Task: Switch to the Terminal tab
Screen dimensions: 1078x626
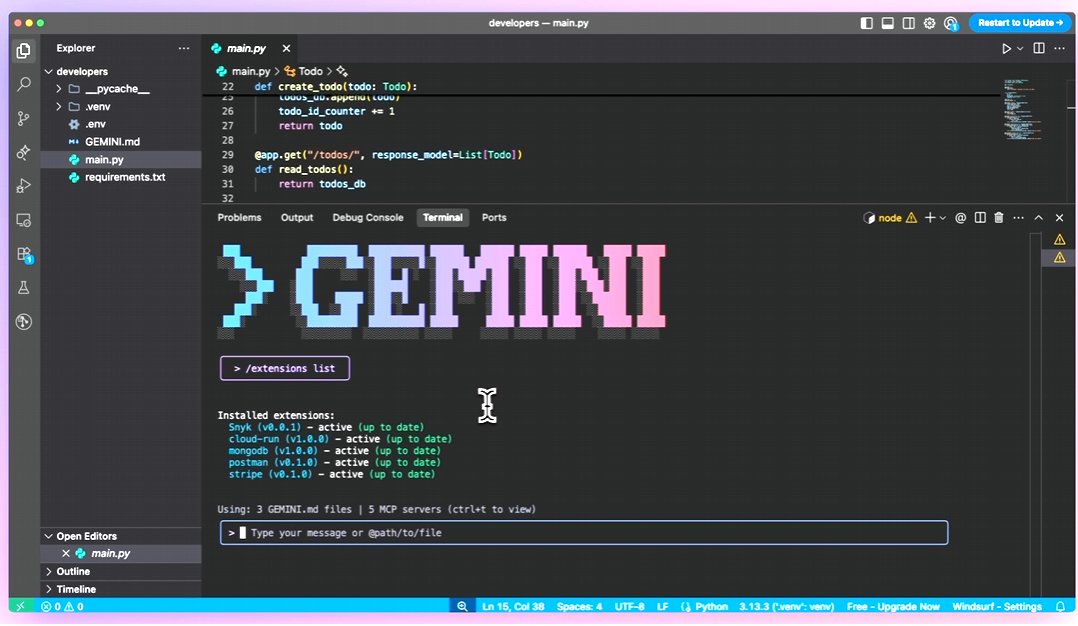Action: point(443,218)
